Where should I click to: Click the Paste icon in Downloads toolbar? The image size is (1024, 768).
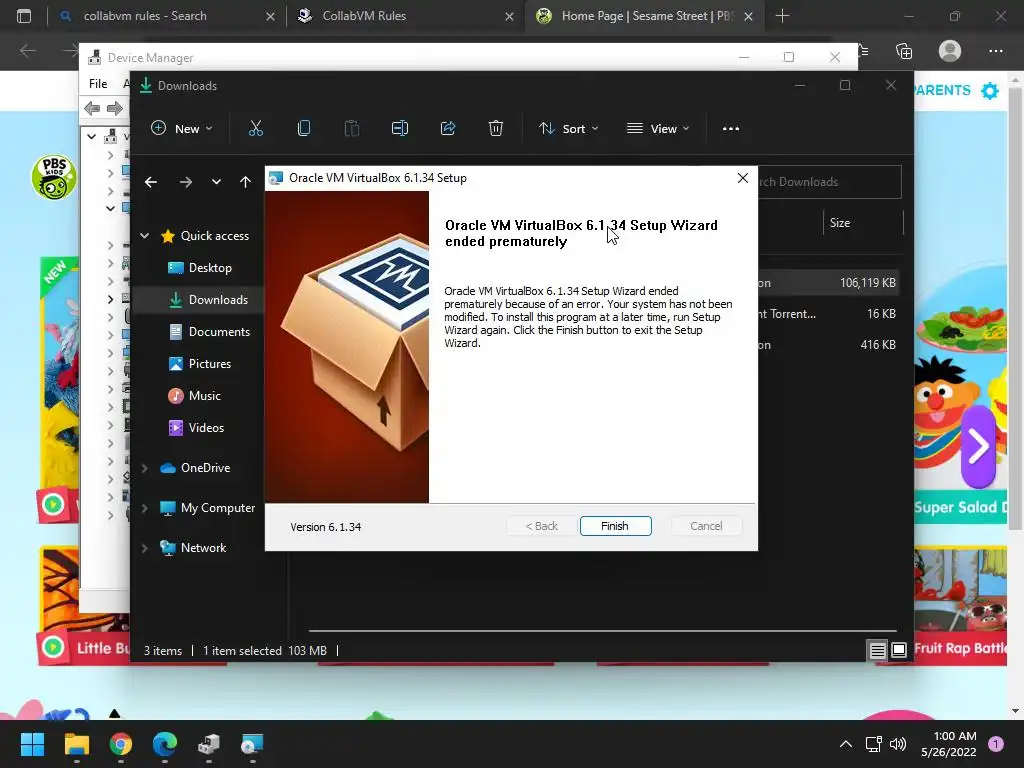pos(352,129)
